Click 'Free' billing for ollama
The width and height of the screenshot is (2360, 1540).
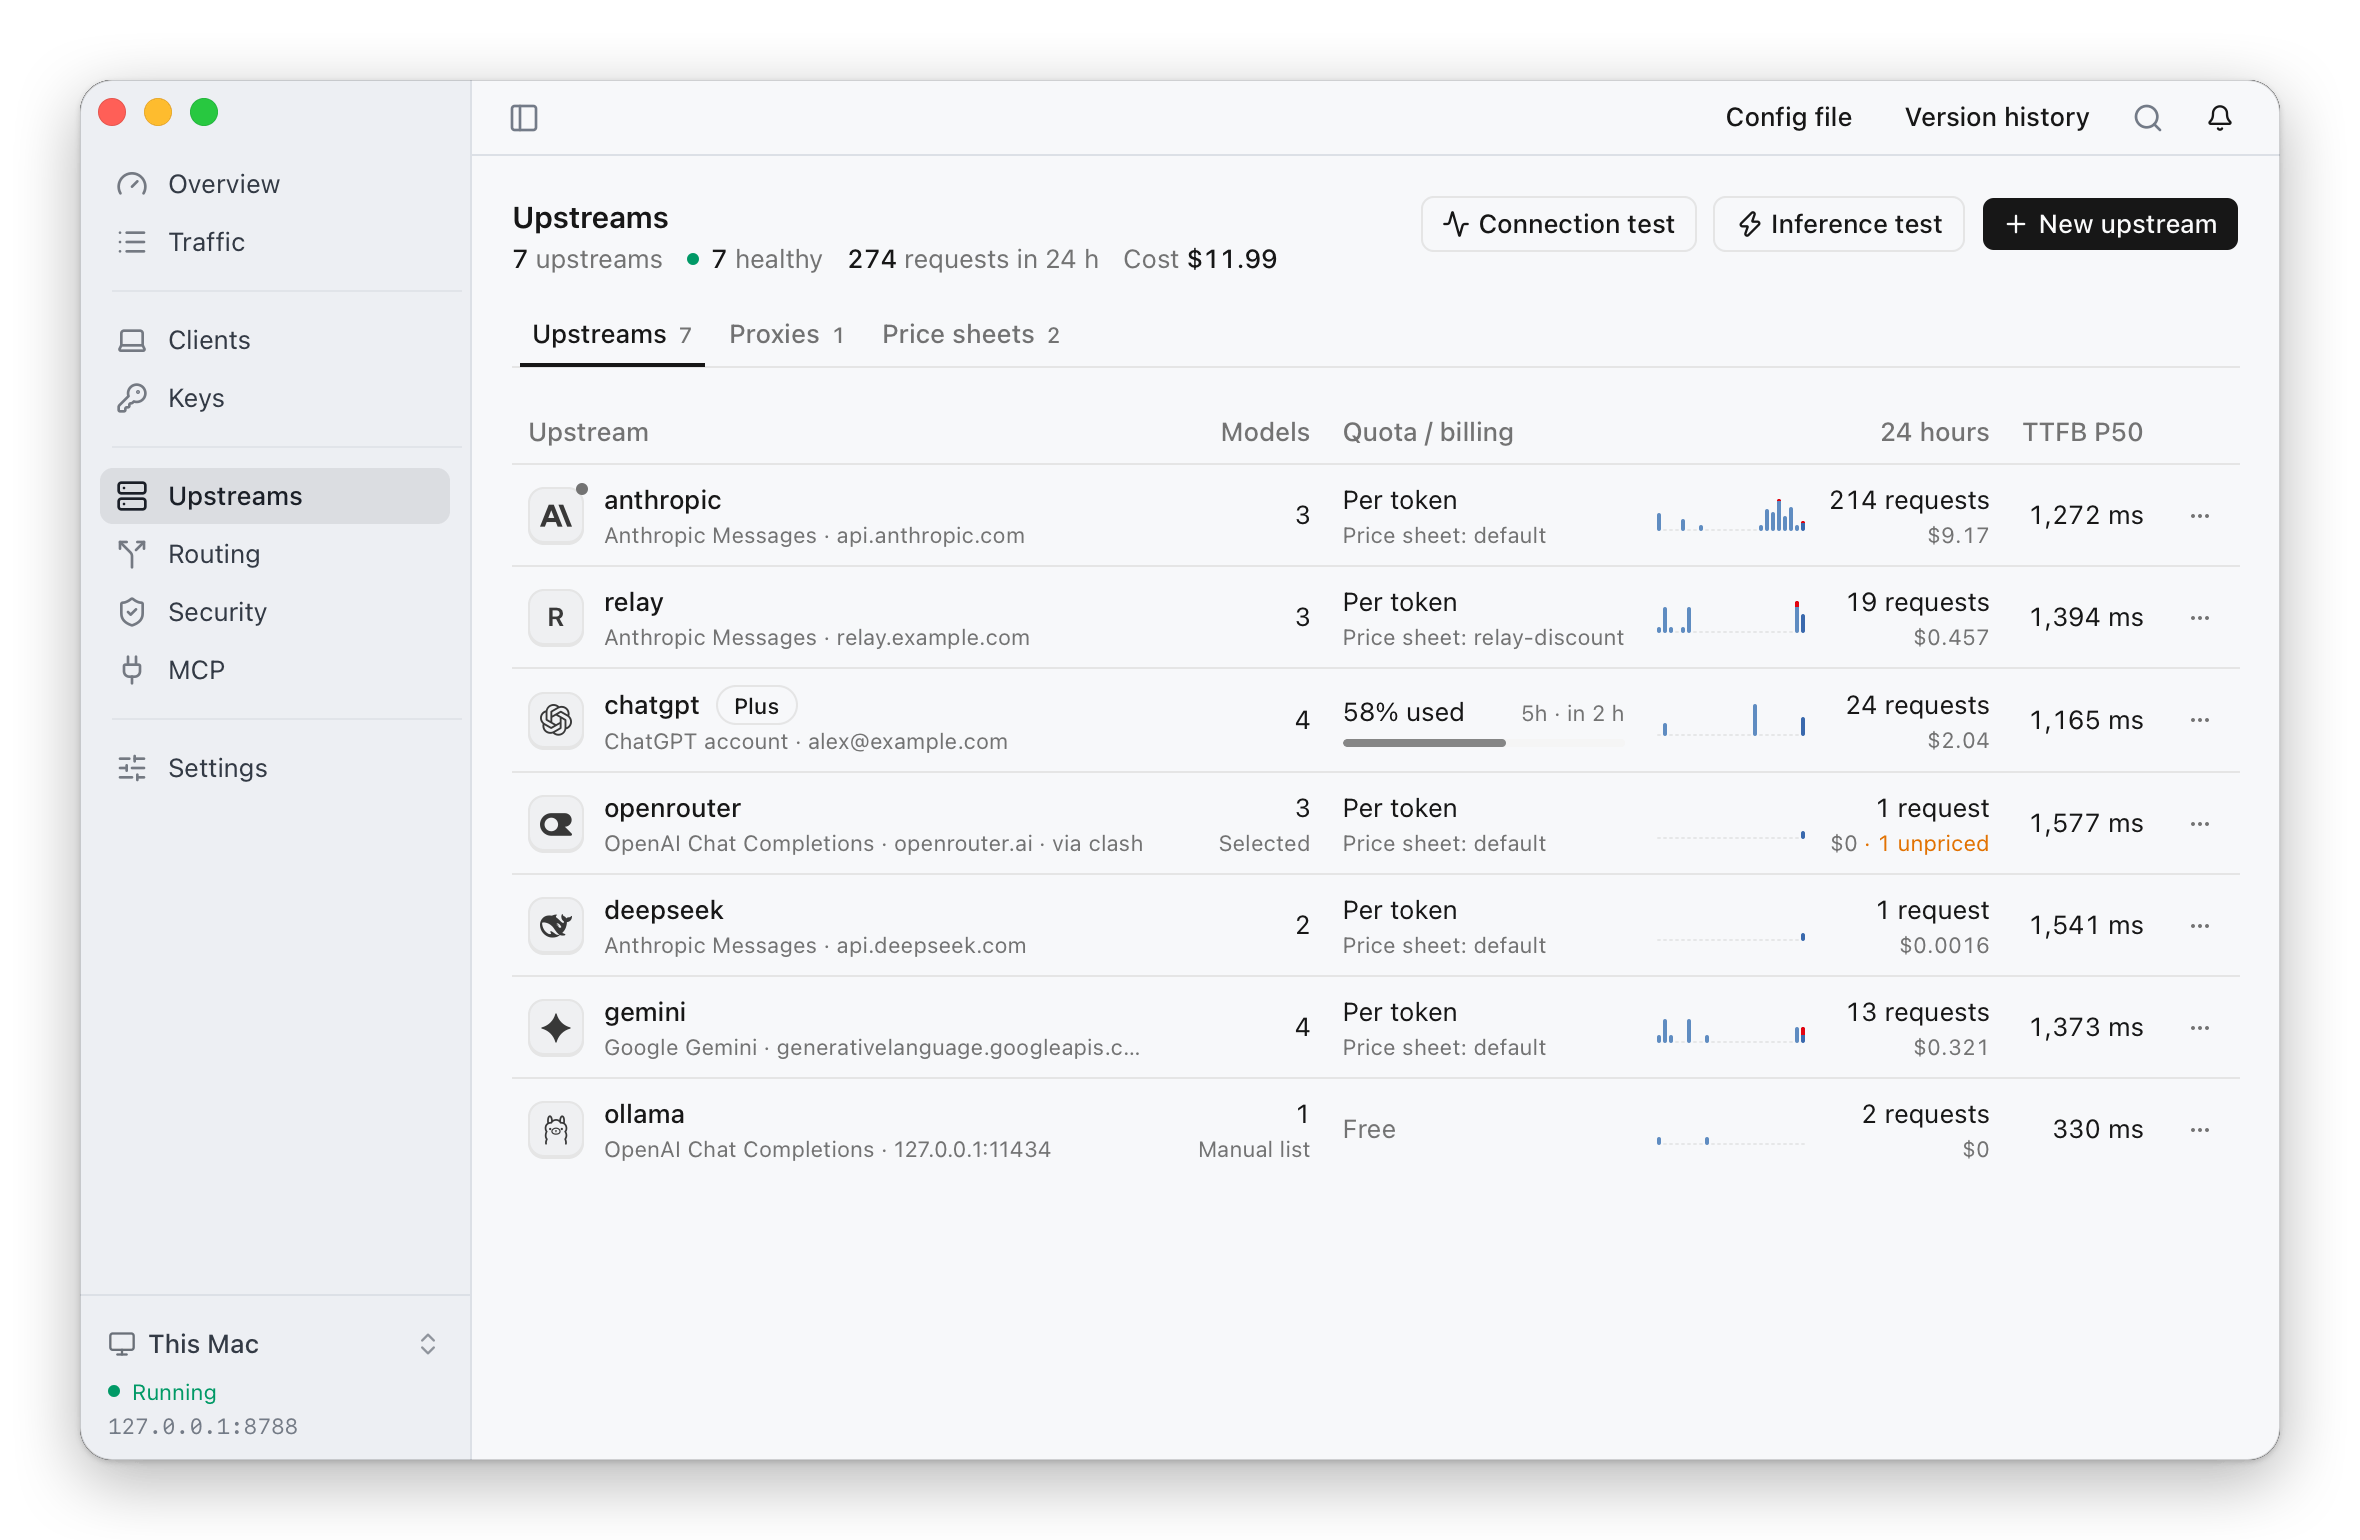pos(1369,1130)
